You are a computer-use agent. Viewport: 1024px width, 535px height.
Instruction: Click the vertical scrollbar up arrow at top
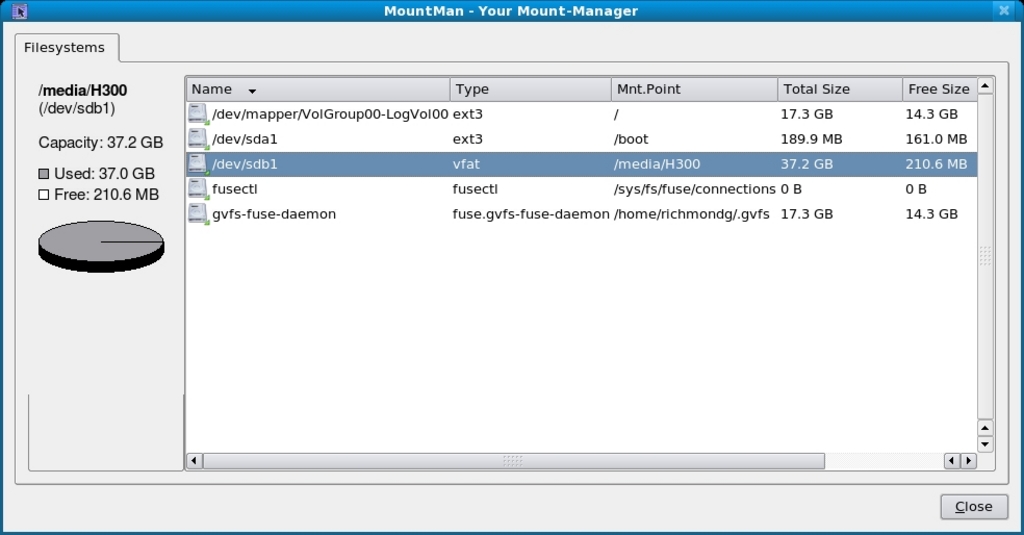point(985,86)
